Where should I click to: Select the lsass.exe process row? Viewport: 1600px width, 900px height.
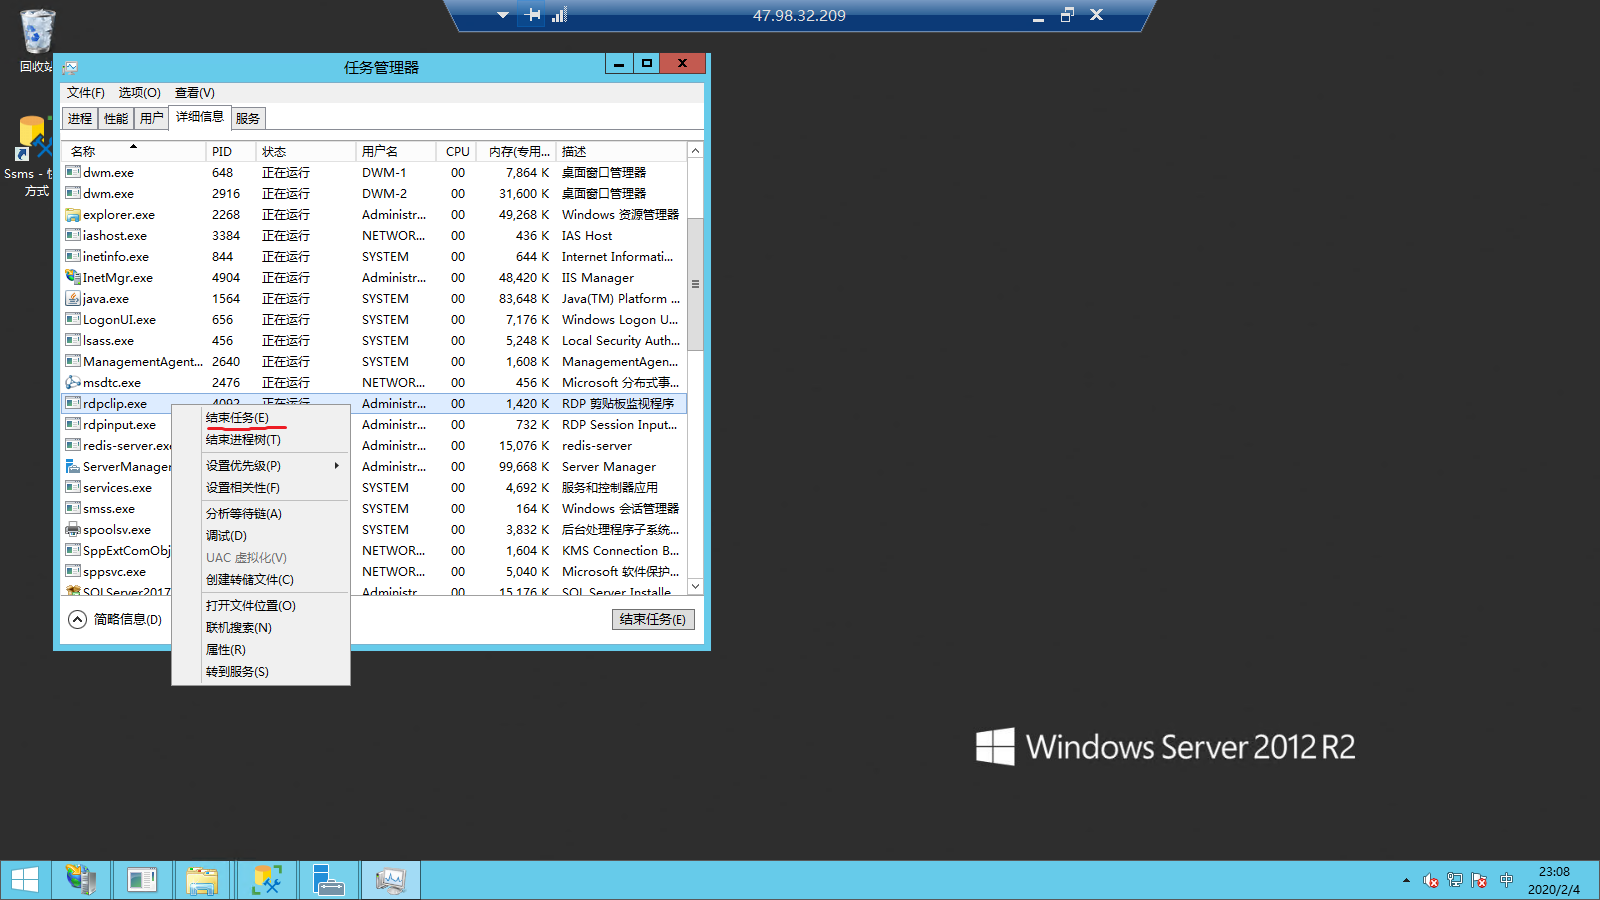coord(374,340)
